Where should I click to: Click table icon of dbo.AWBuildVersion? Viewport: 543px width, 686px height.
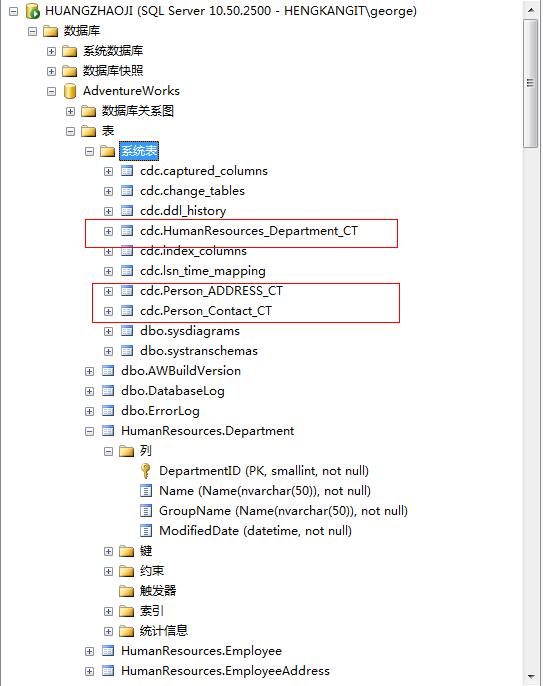[108, 371]
